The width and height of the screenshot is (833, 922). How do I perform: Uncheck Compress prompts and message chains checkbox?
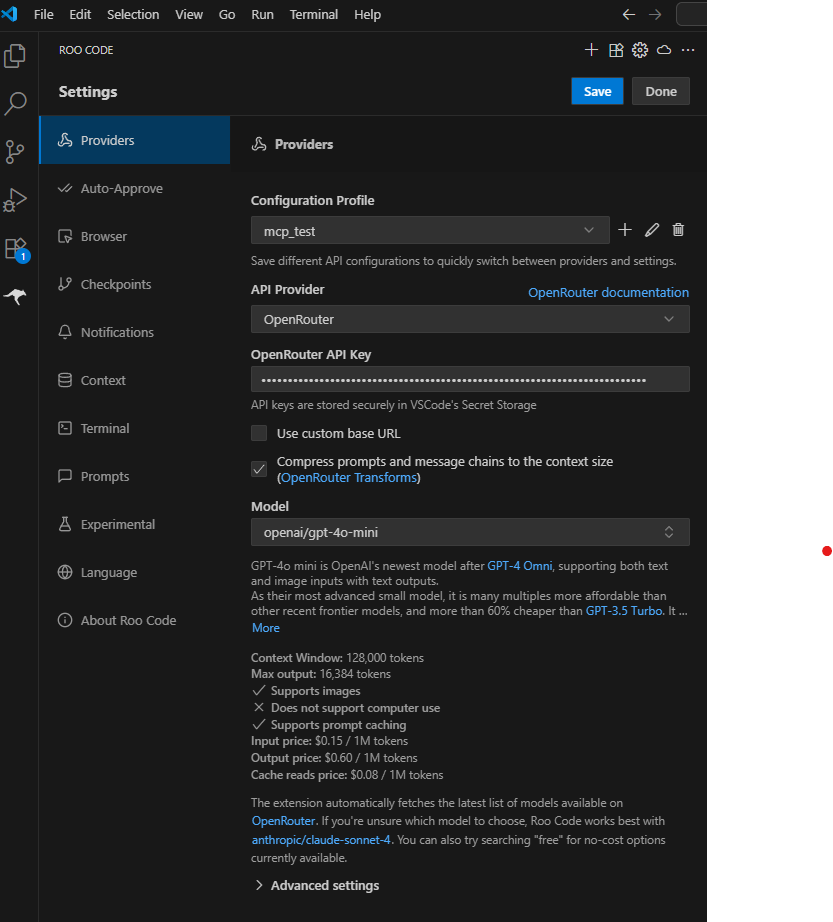(259, 469)
